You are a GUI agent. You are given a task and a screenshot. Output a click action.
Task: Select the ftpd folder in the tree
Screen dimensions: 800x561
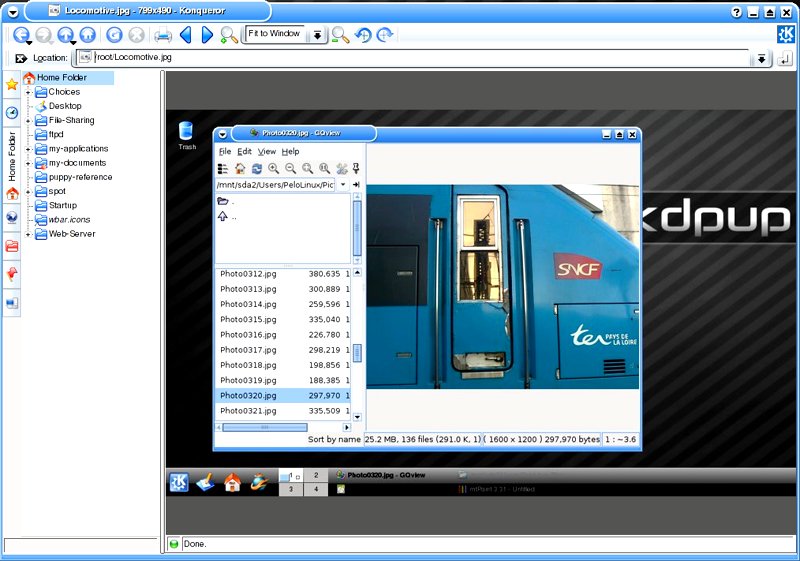[56, 135]
